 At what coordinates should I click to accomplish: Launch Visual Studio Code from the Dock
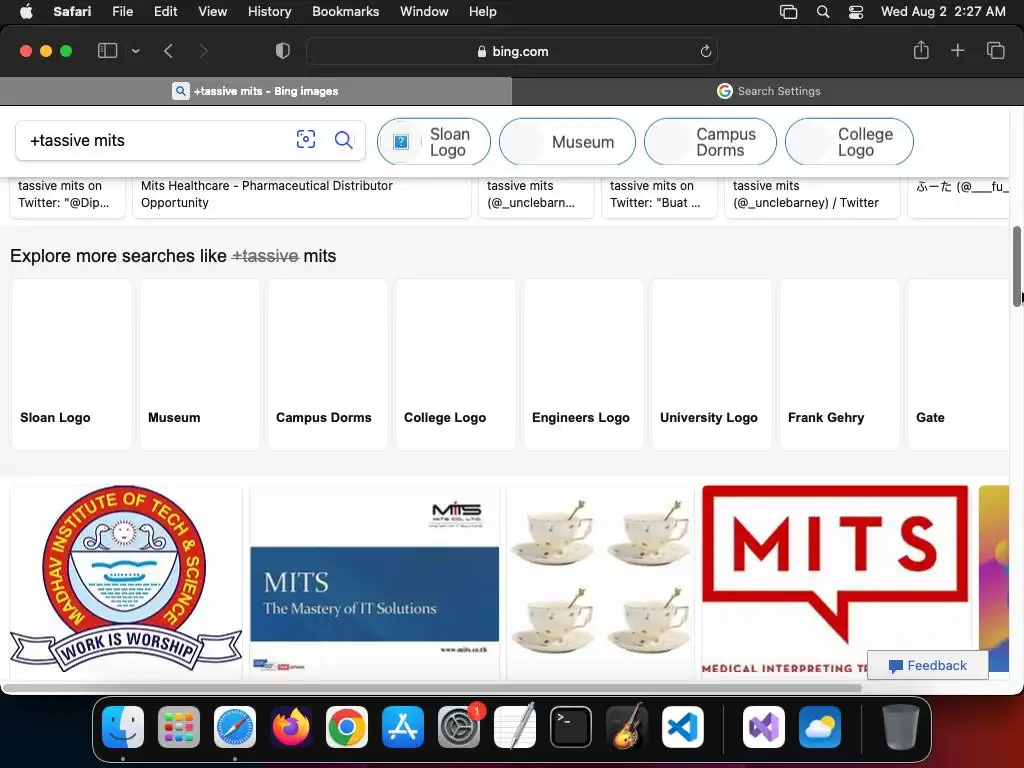click(x=682, y=727)
